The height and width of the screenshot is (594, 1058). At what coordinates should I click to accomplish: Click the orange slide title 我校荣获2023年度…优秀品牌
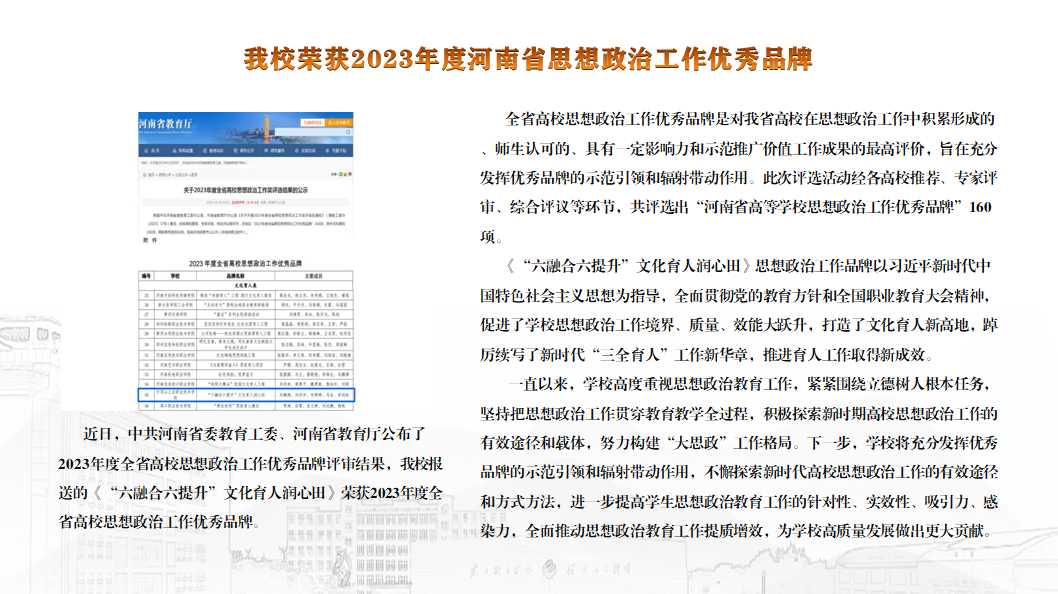pyautogui.click(x=529, y=58)
